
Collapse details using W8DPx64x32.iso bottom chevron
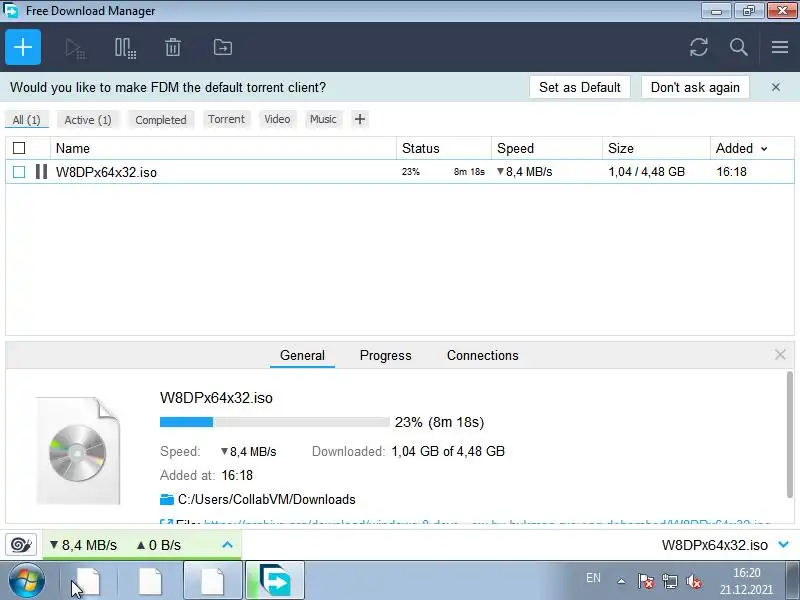pos(784,545)
